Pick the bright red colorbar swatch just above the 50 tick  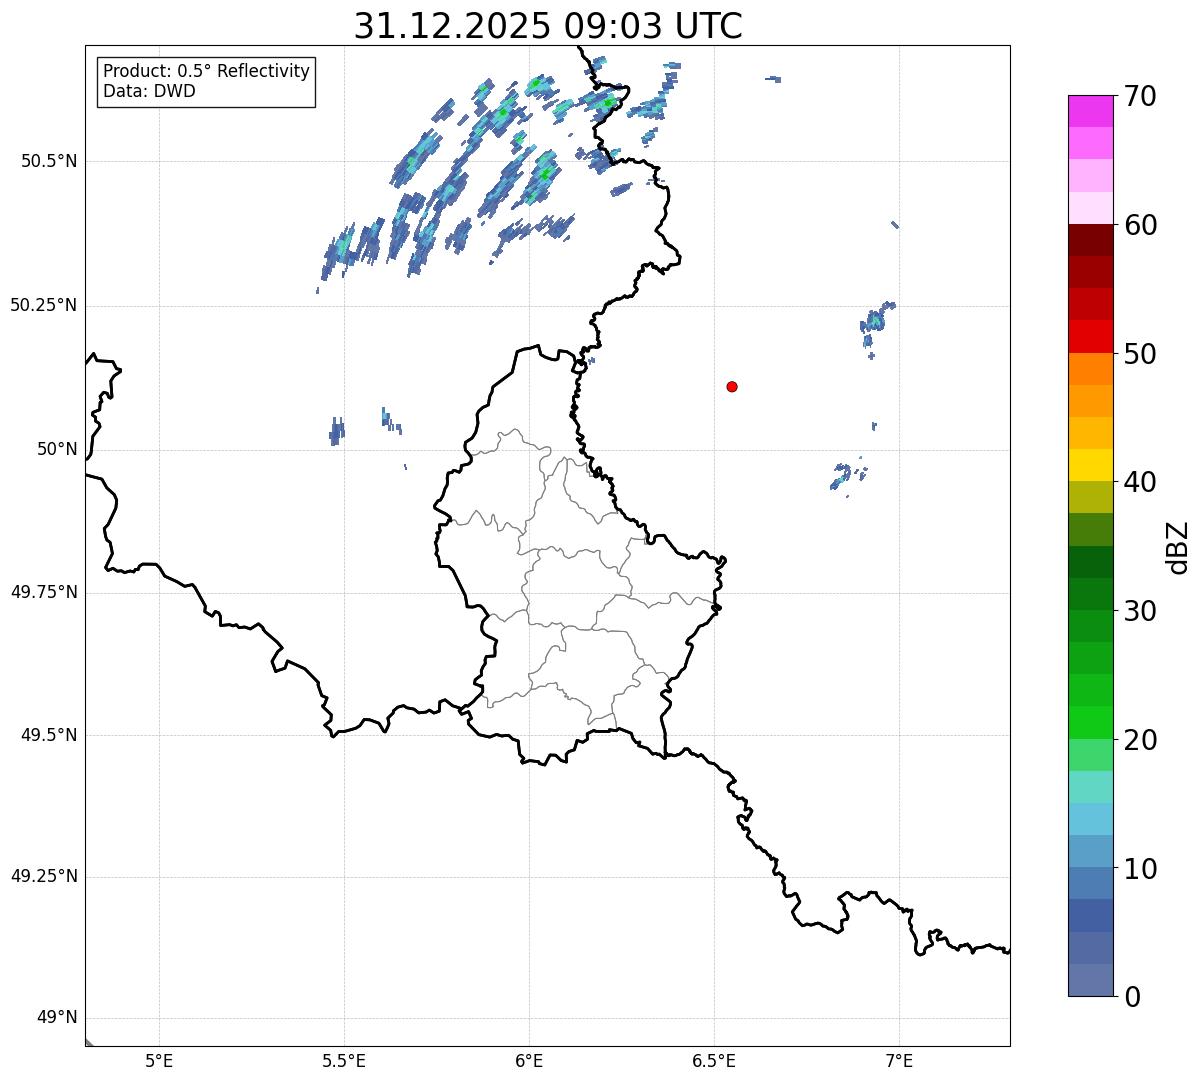1090,337
